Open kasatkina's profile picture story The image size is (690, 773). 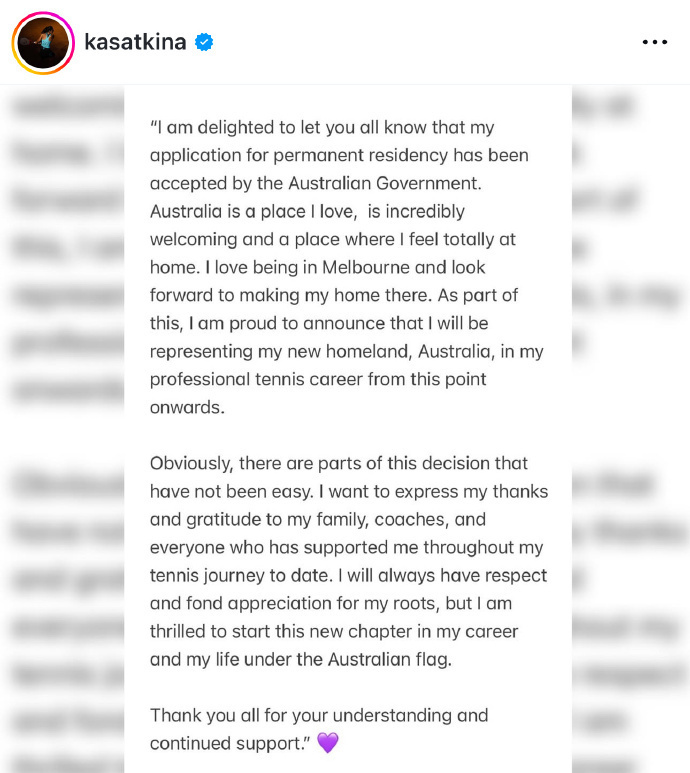tap(43, 43)
